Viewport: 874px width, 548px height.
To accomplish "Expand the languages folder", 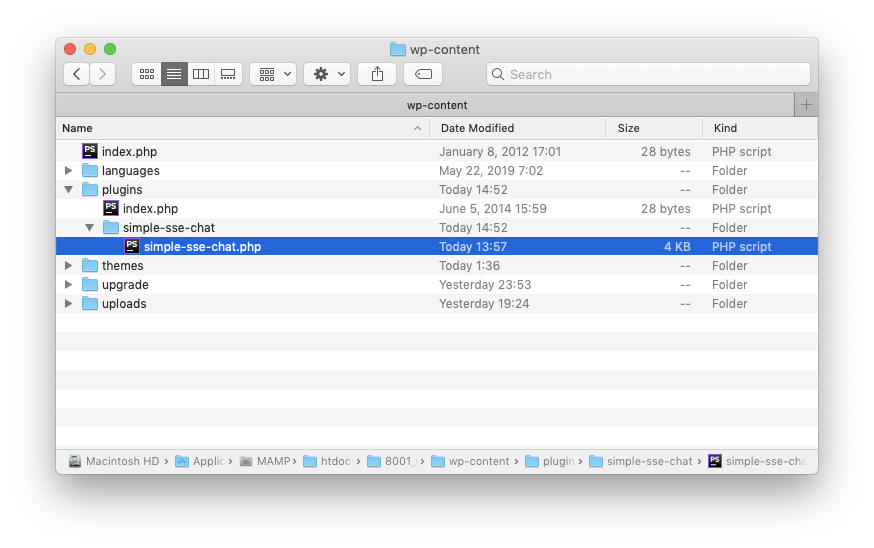I will (69, 171).
